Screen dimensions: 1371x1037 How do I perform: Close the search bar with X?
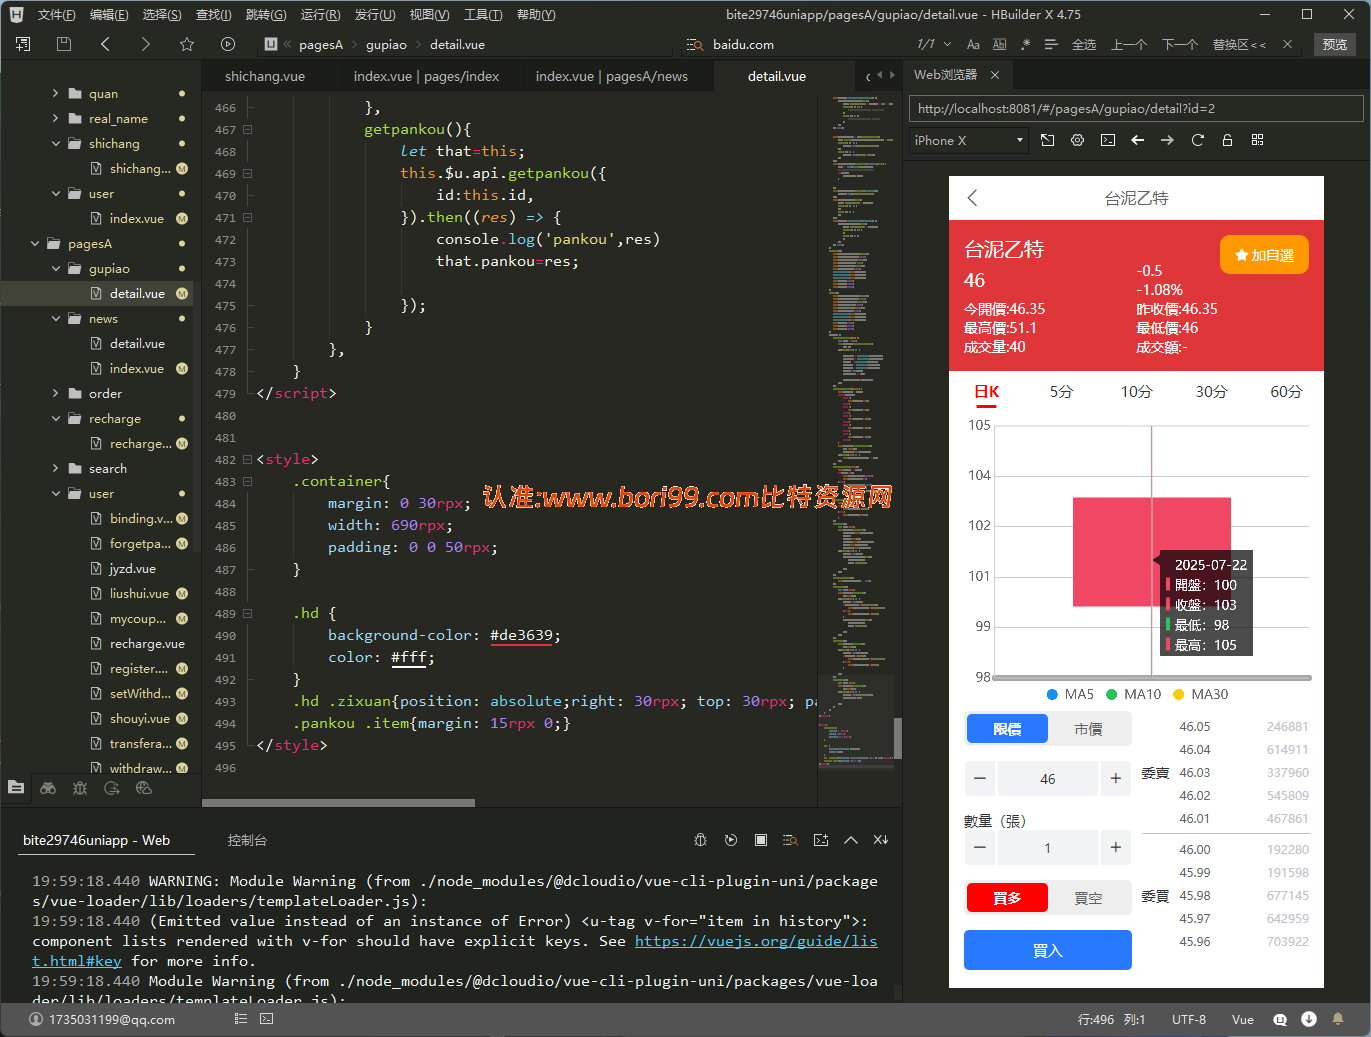point(1287,44)
